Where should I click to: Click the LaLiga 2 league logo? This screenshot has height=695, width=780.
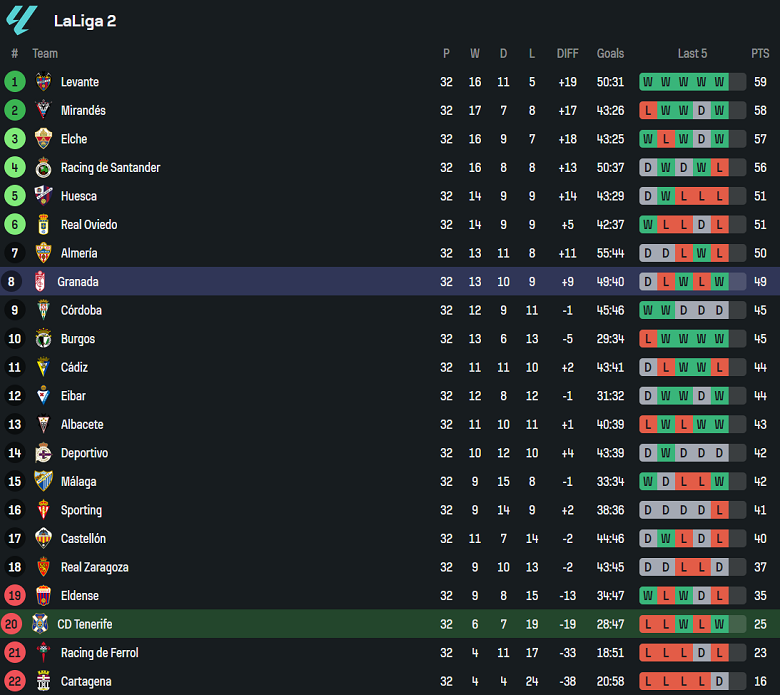tap(21, 19)
